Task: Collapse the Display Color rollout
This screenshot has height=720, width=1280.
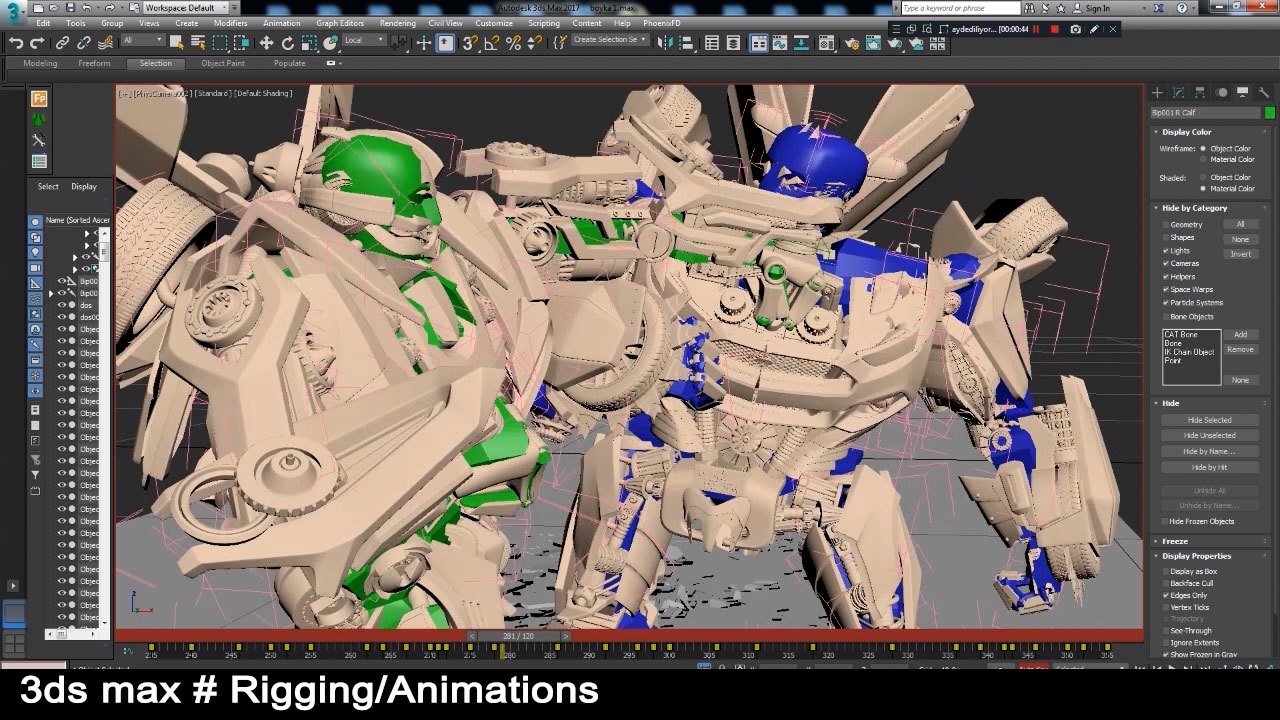Action: pos(1186,132)
